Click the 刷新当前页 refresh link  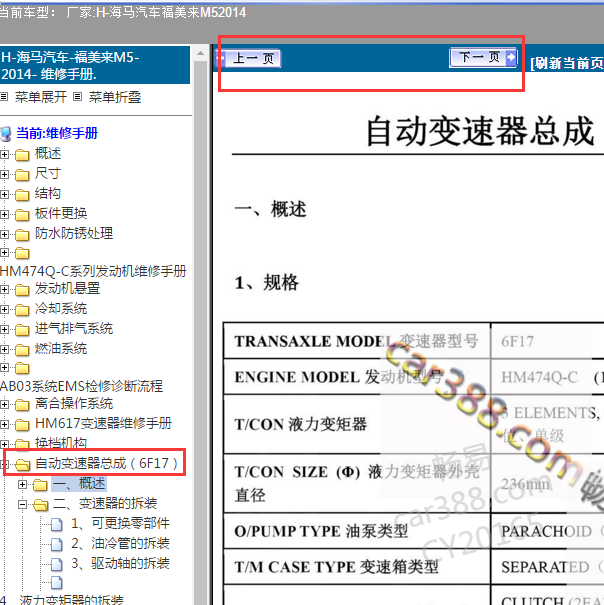click(567, 63)
